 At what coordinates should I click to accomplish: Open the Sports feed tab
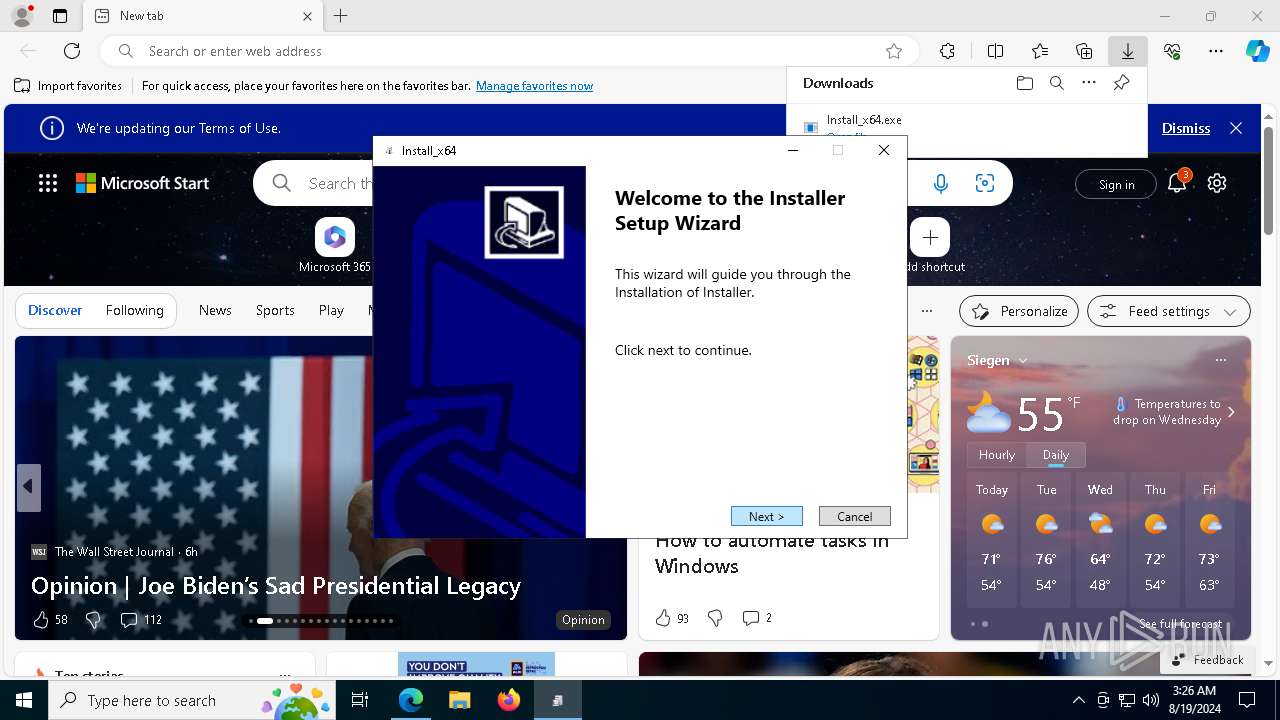(275, 310)
